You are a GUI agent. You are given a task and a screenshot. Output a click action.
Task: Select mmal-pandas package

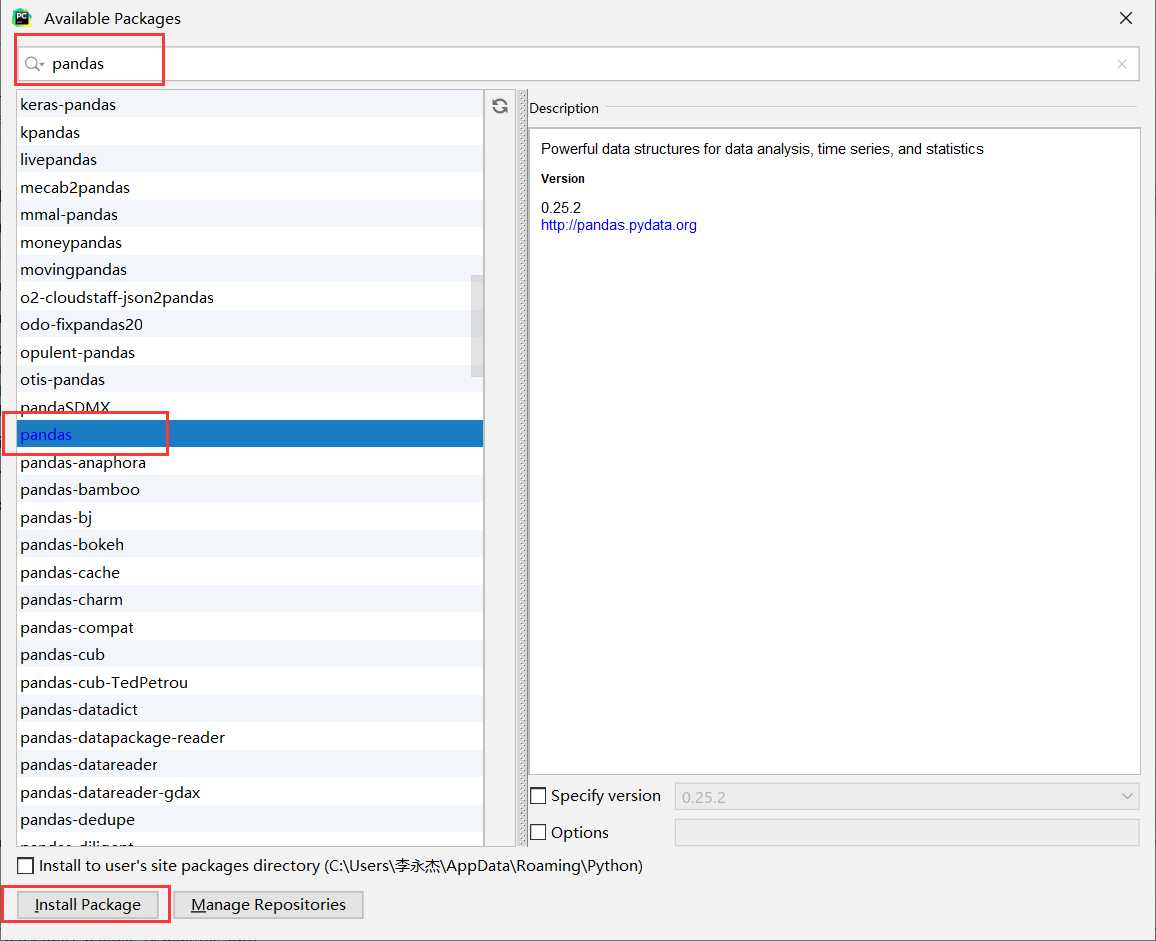pyautogui.click(x=250, y=215)
